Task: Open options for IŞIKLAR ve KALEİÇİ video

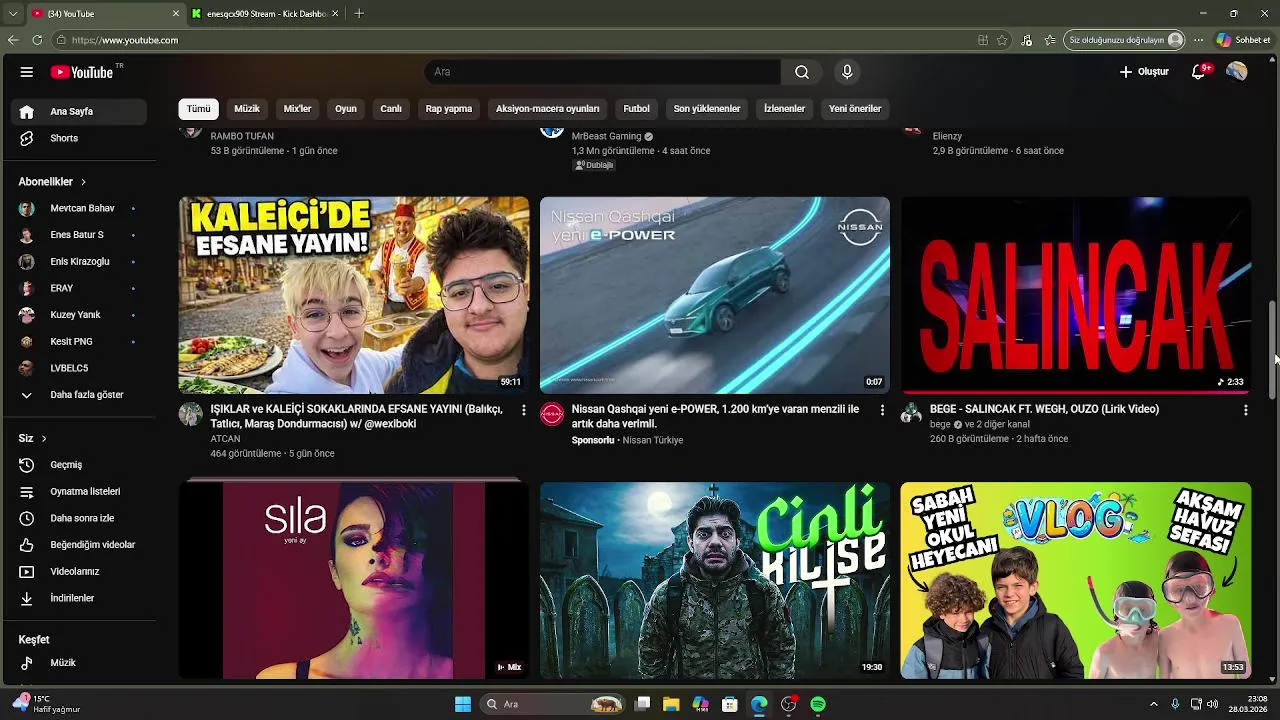Action: 523,410
